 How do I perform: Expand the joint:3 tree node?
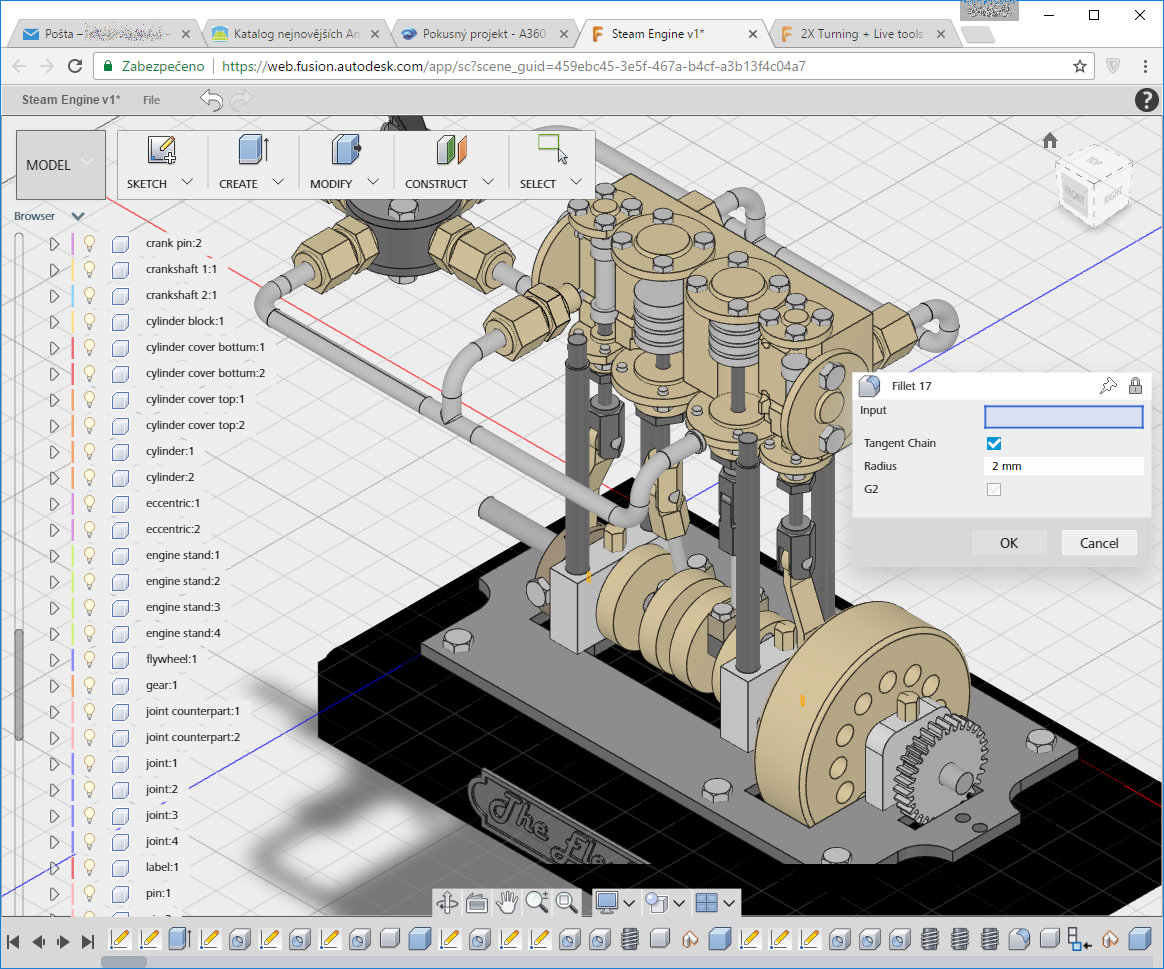click(54, 815)
